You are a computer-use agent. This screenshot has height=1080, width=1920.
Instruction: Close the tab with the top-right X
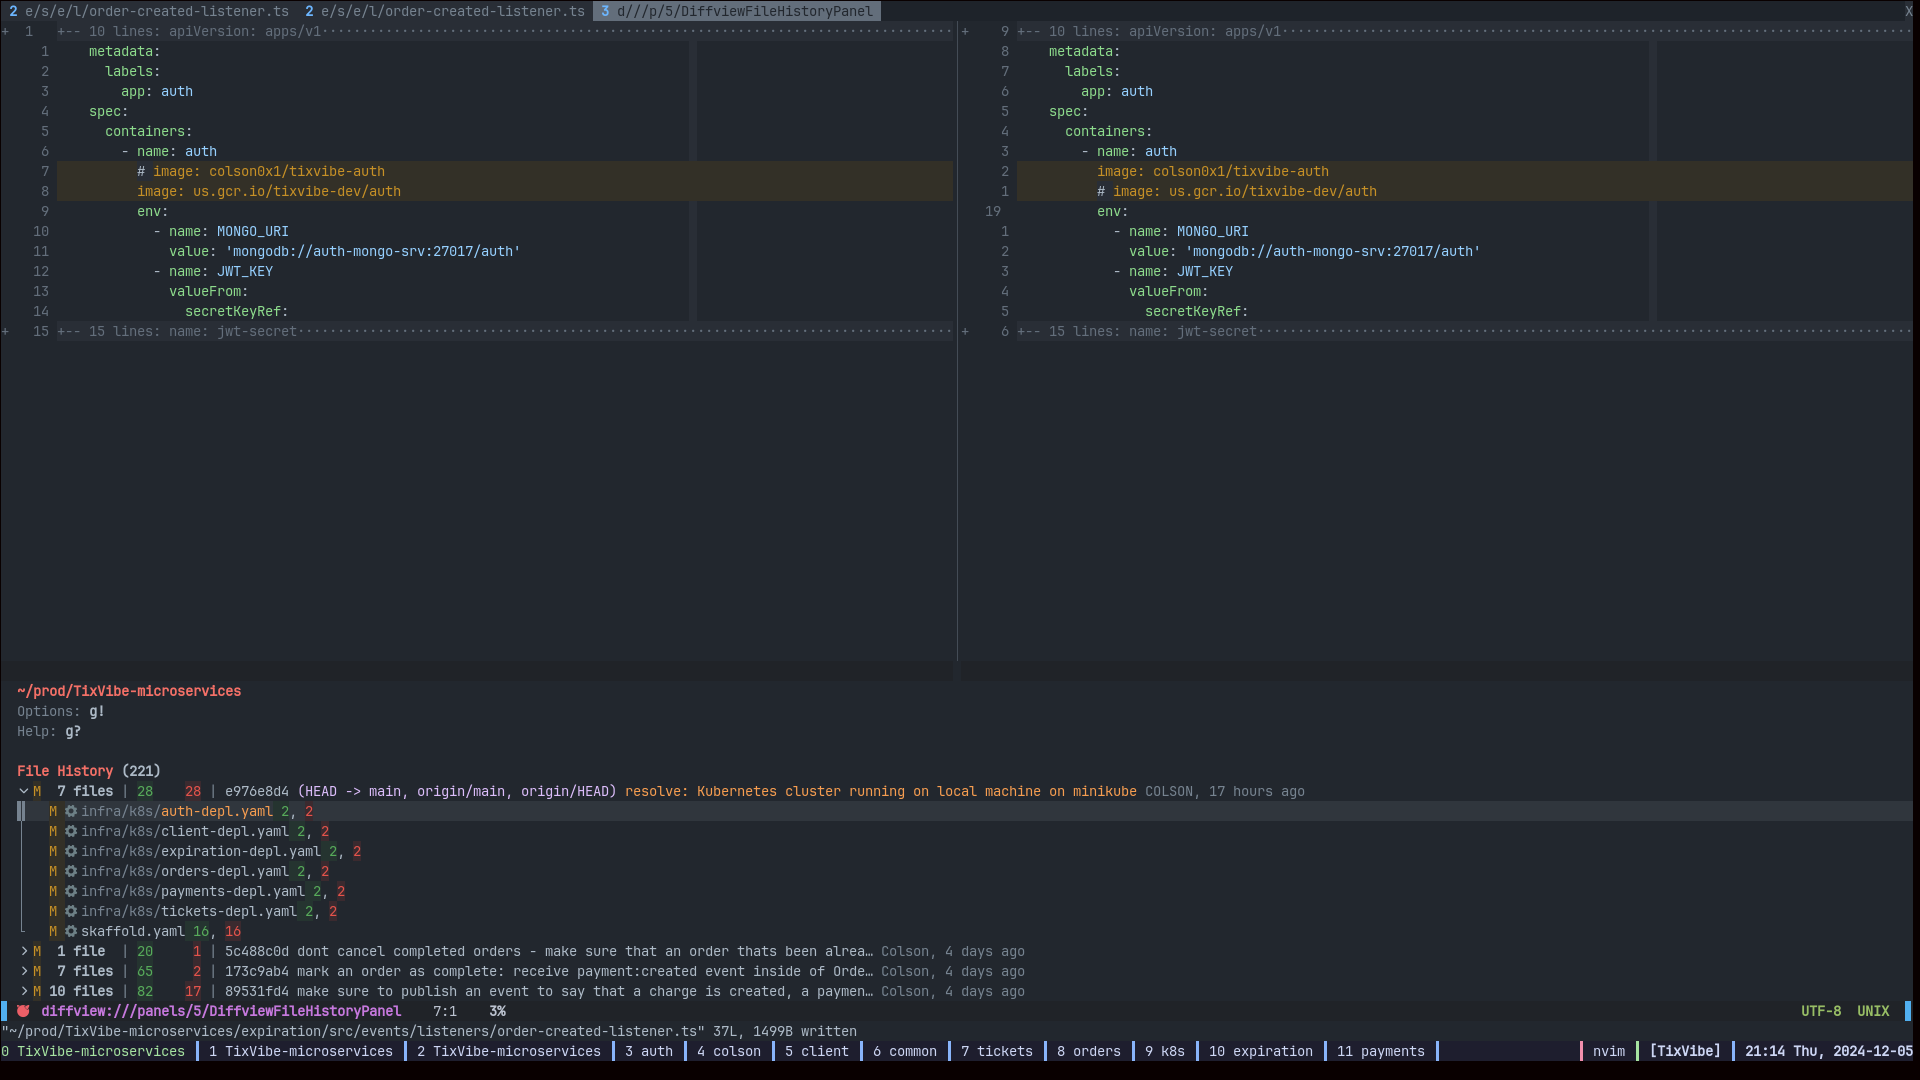coord(1908,11)
